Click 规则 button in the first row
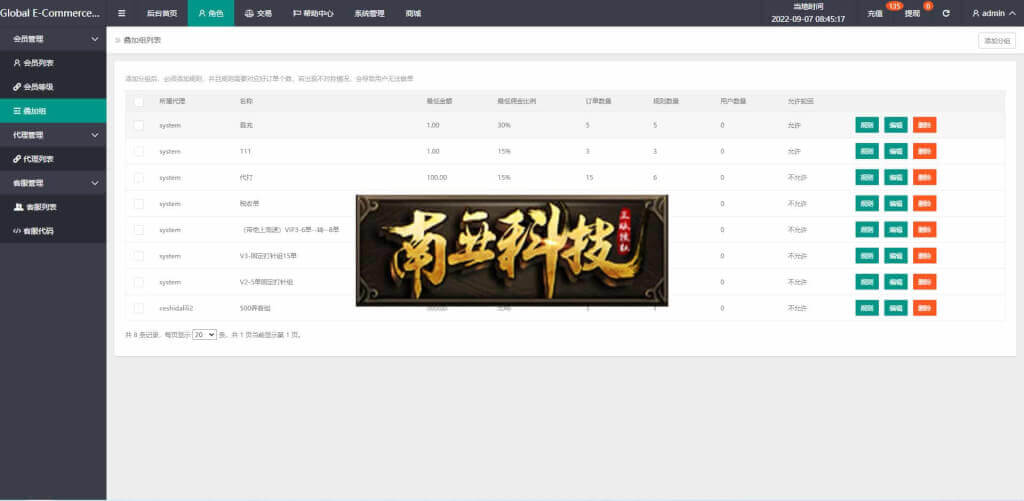This screenshot has width=1024, height=501. point(867,125)
